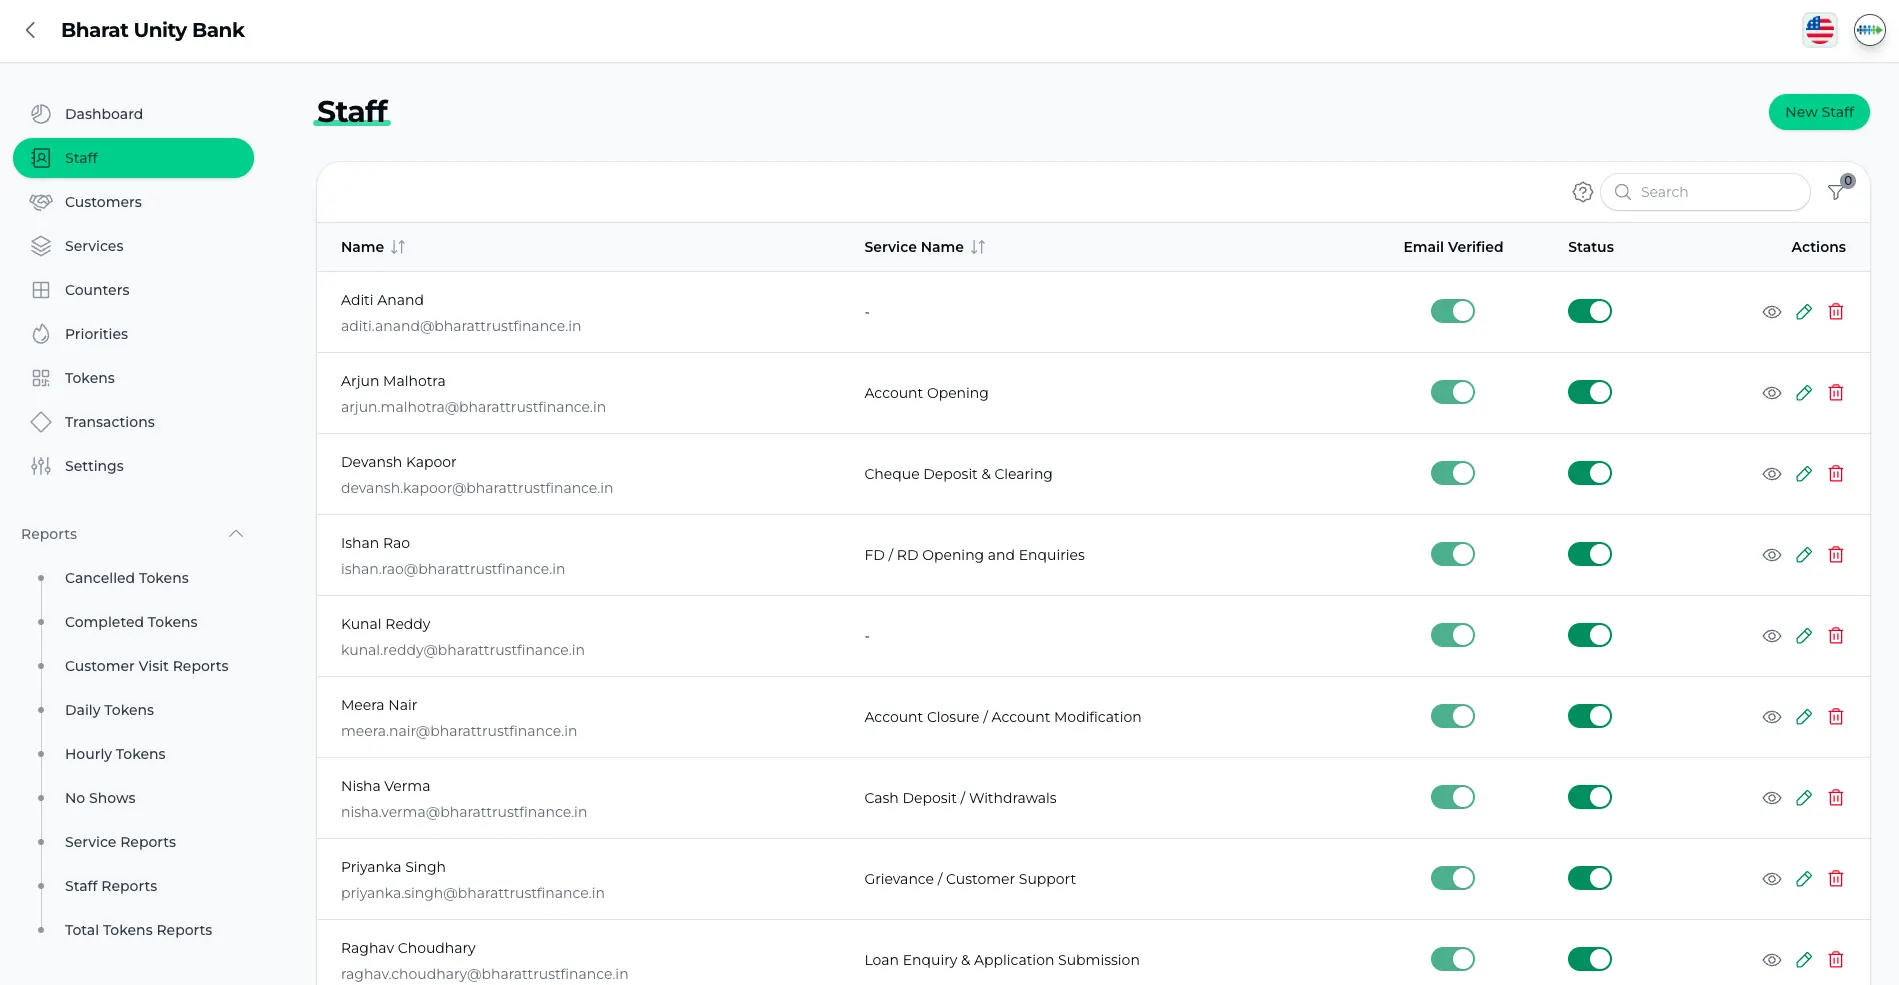
Task: Collapse the Reports section
Action: pos(236,534)
